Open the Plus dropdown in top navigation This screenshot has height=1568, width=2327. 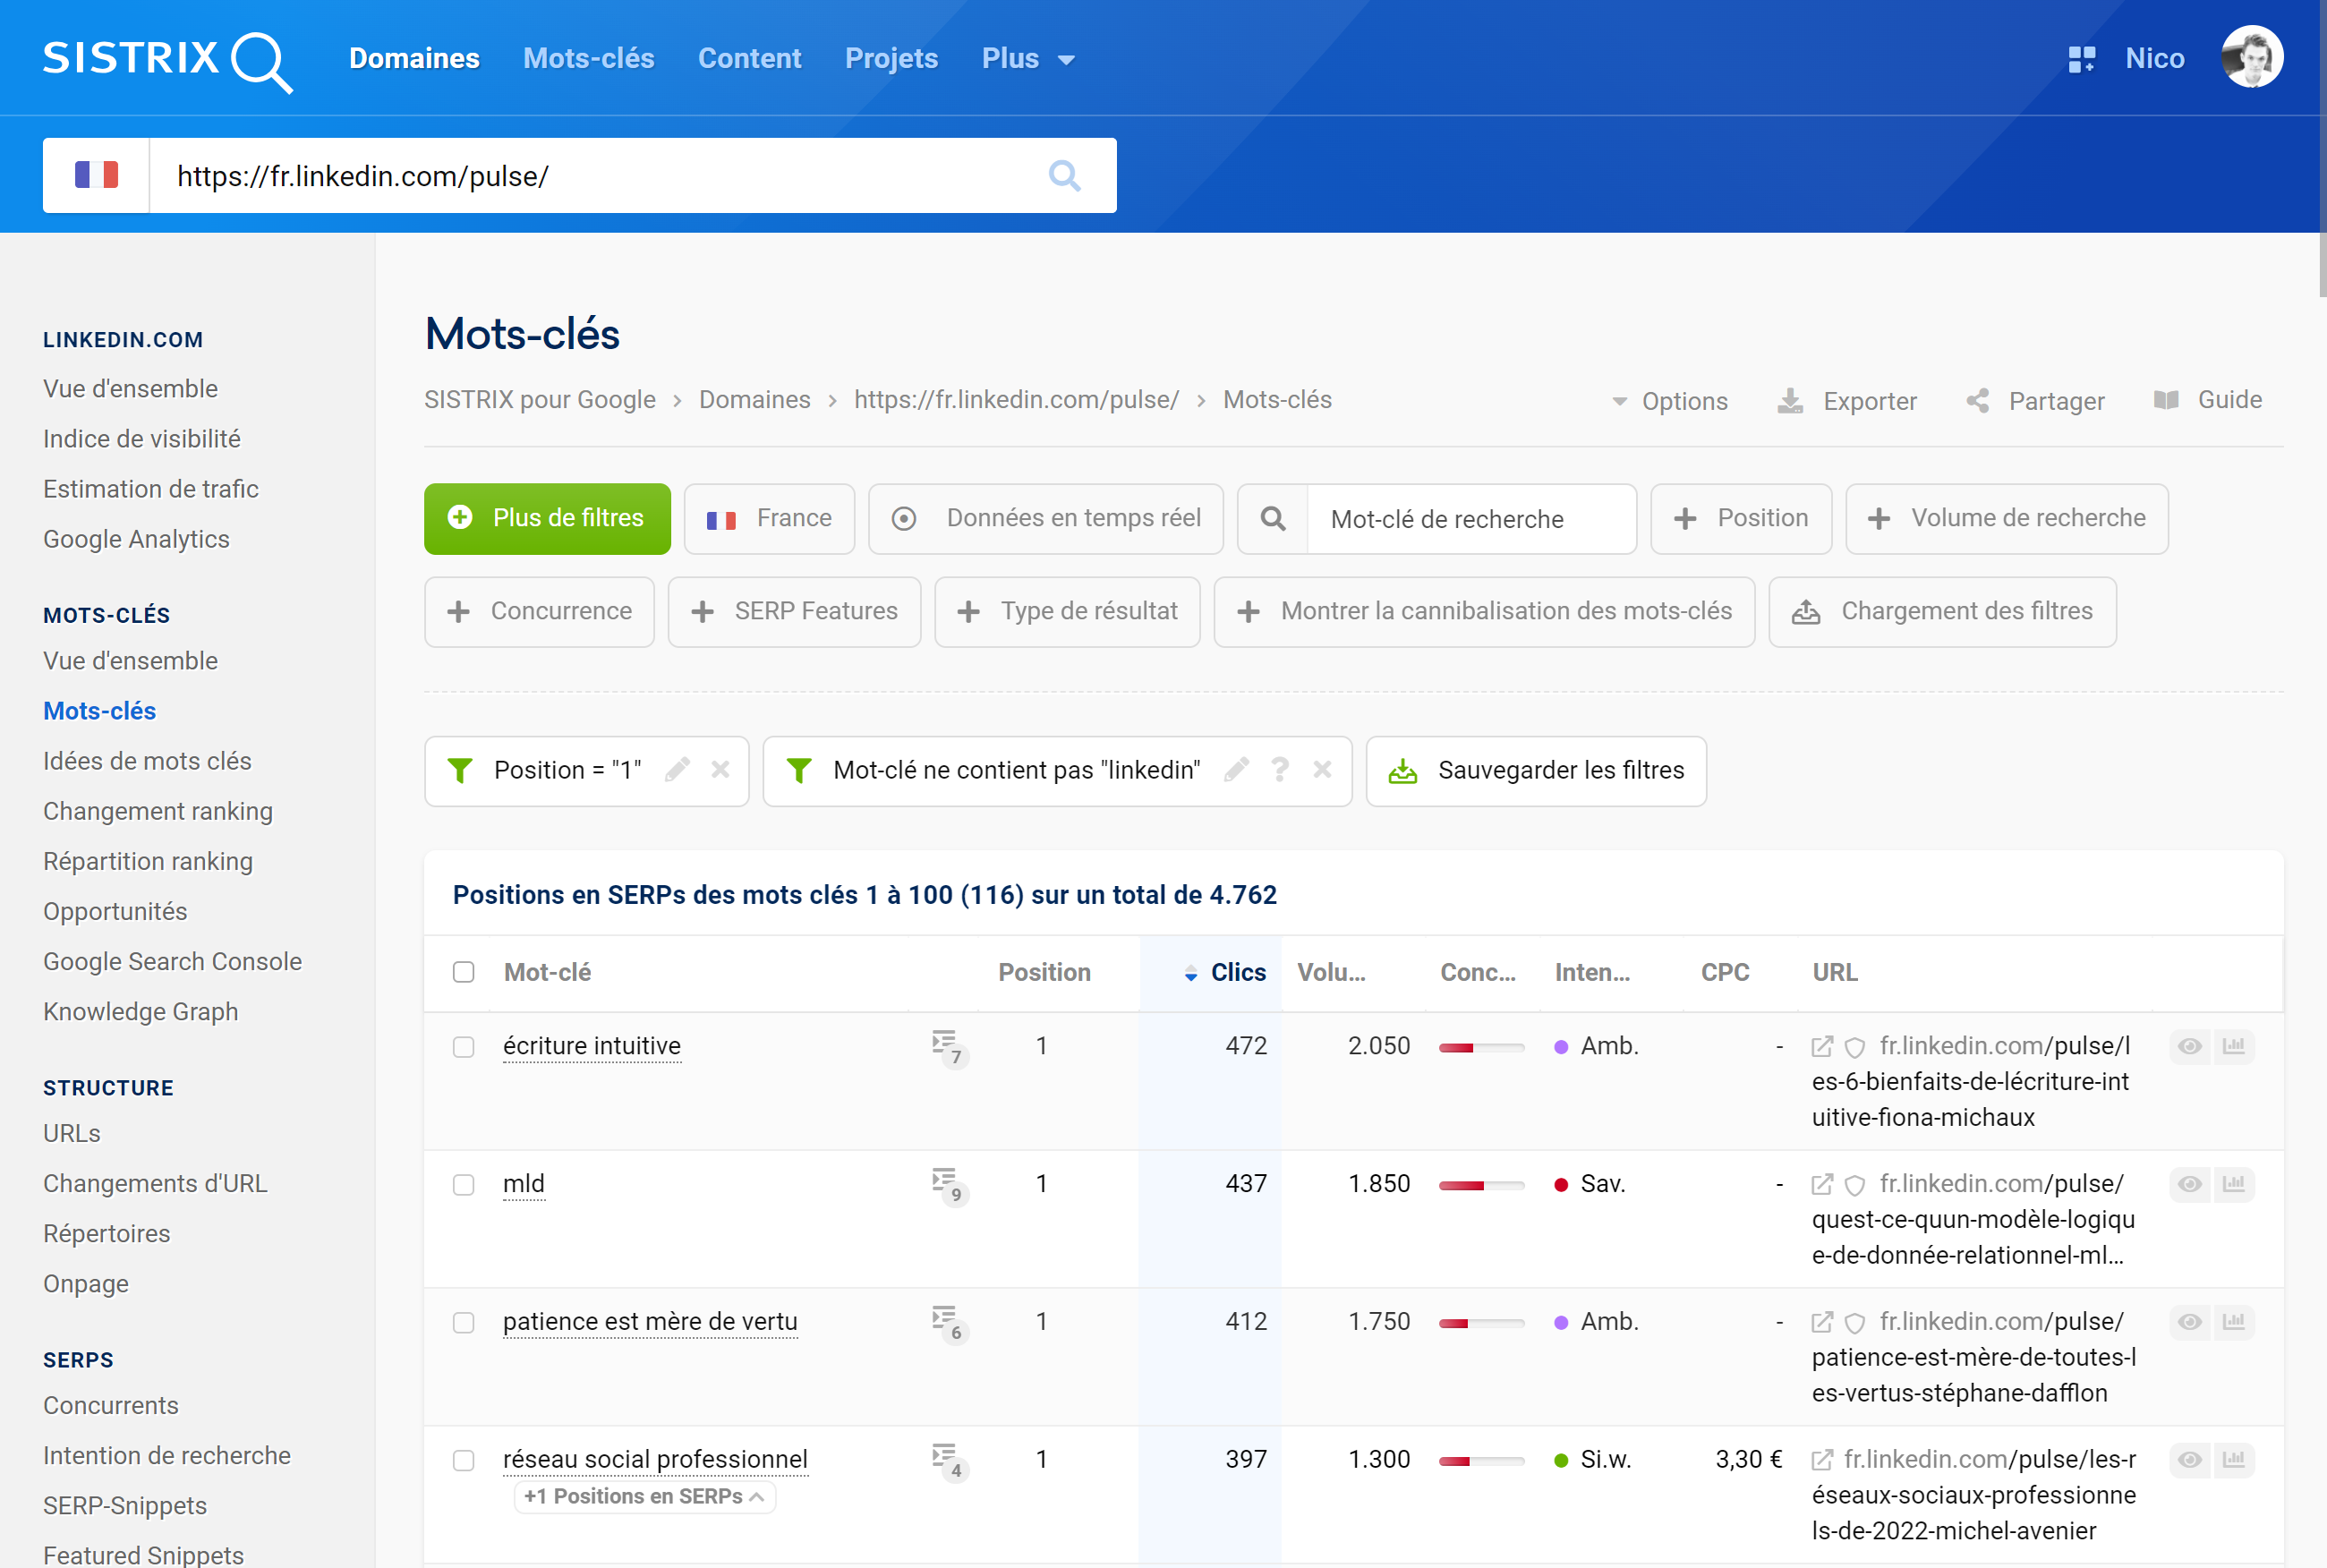click(1028, 58)
